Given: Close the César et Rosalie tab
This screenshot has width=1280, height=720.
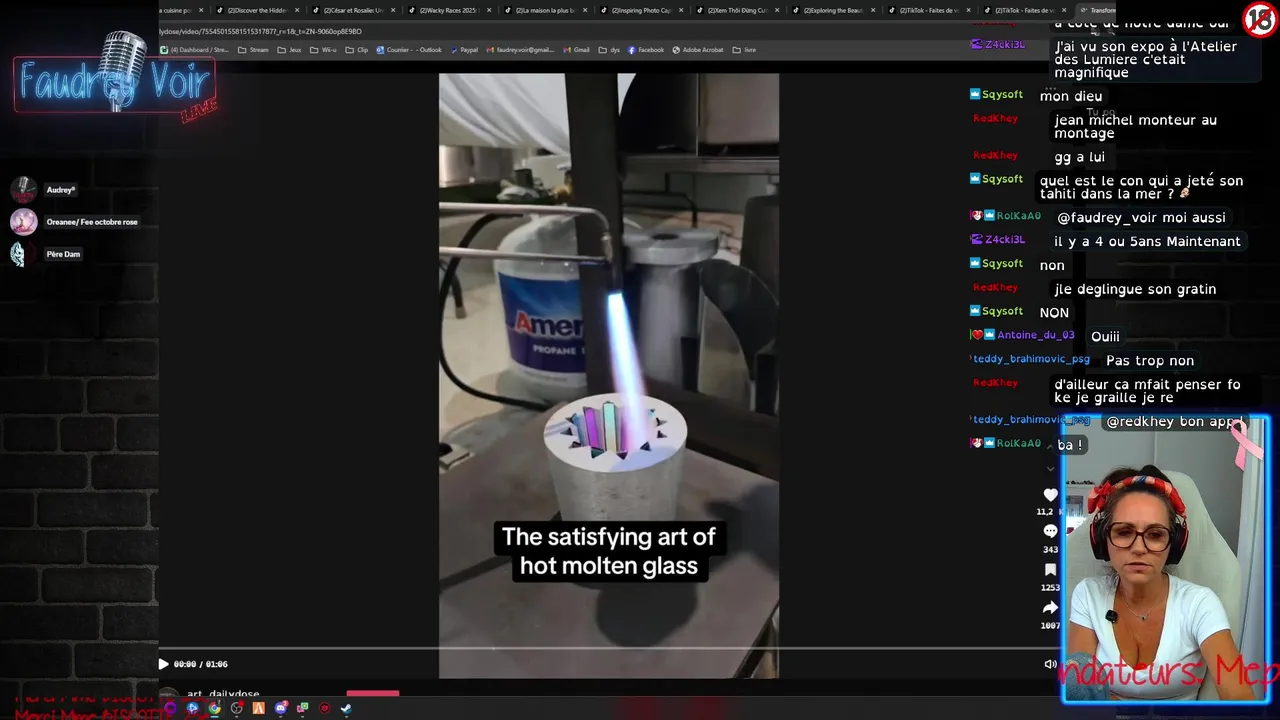Looking at the screenshot, I should tap(393, 10).
